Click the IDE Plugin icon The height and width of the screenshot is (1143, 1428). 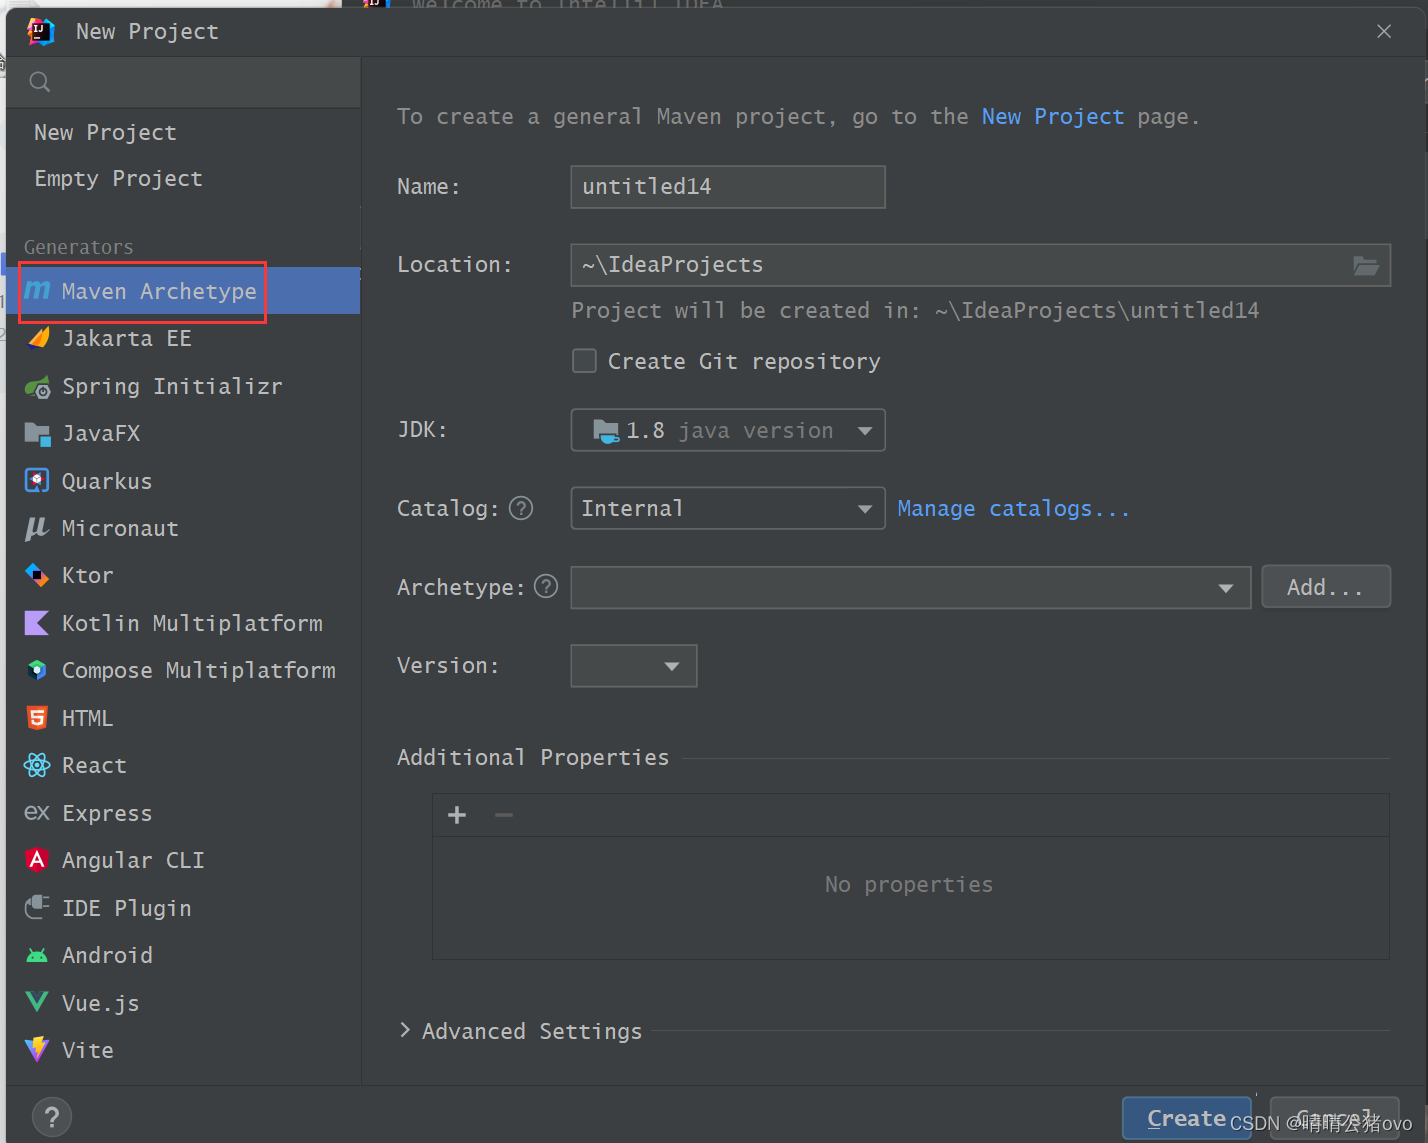coord(37,907)
